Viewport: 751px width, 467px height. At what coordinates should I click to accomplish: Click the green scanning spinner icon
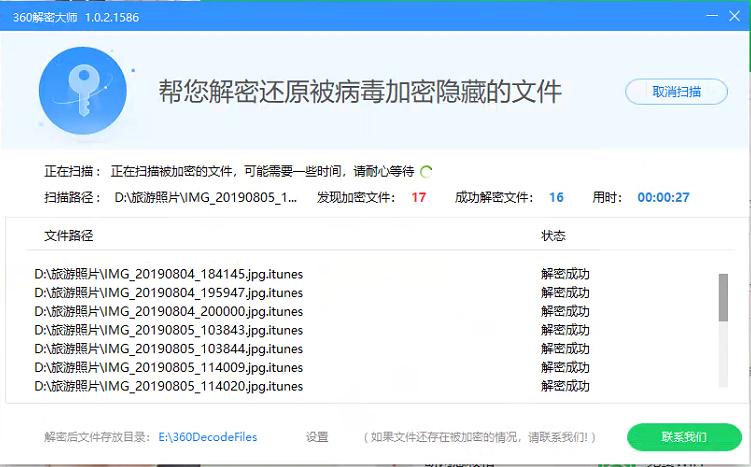pyautogui.click(x=427, y=171)
